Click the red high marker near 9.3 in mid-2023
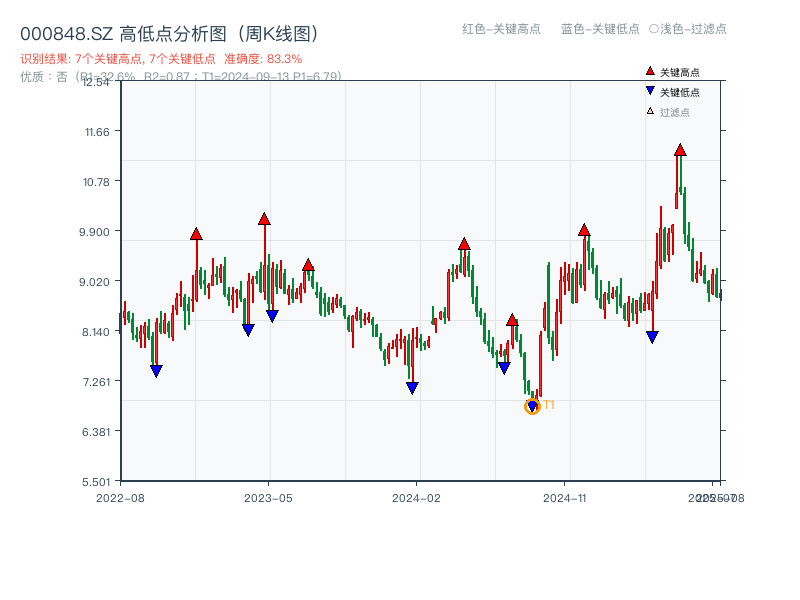Screen dimensions: 800x600 pos(308,265)
